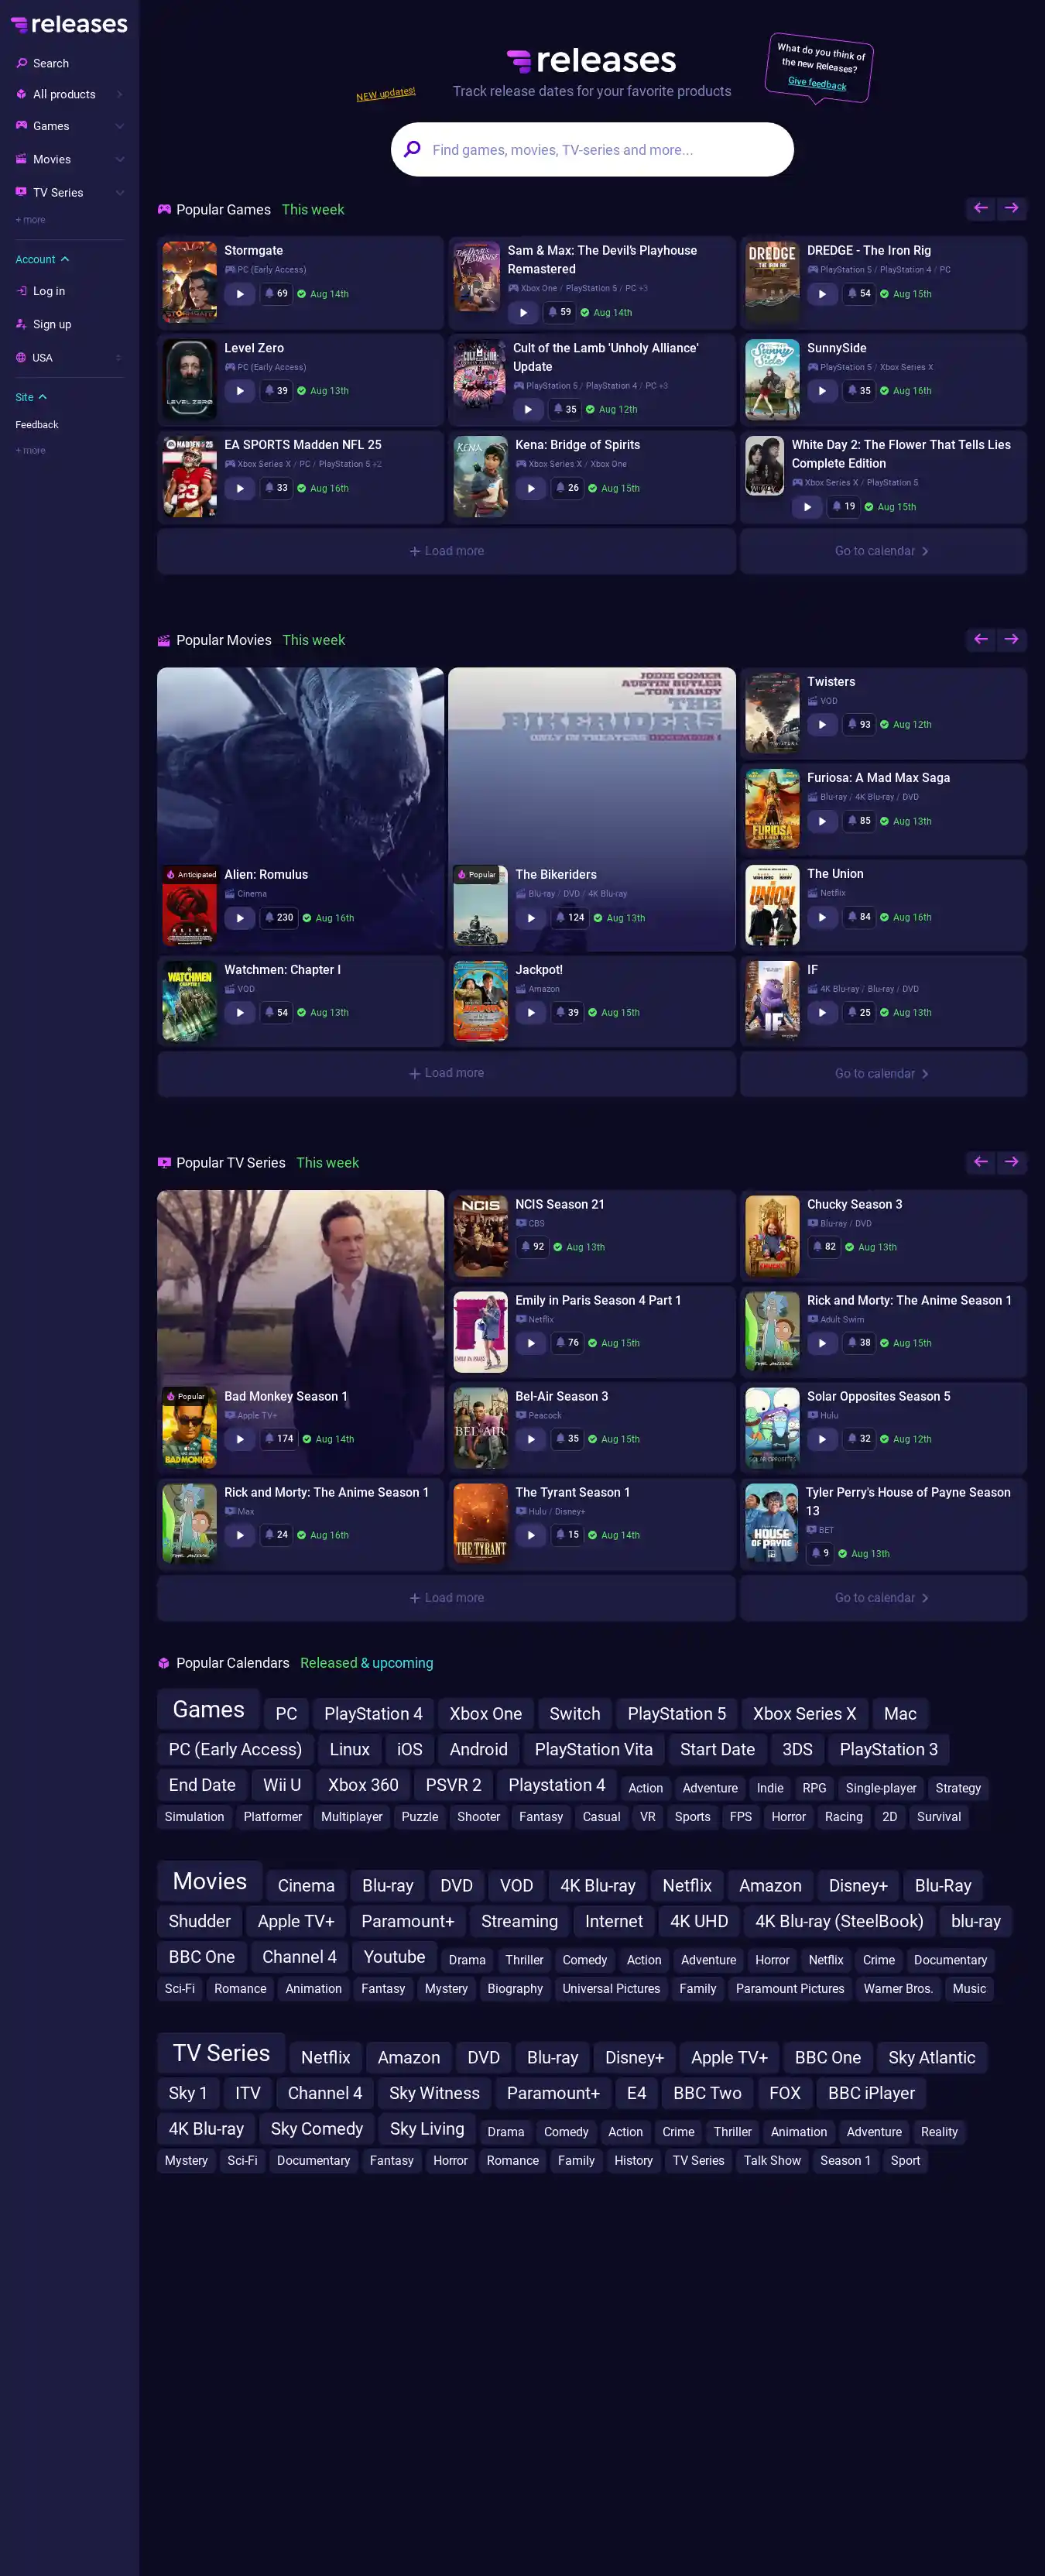Show more sidebar items under TV Series
Viewport: 1045px width, 2576px height.
pos(30,220)
